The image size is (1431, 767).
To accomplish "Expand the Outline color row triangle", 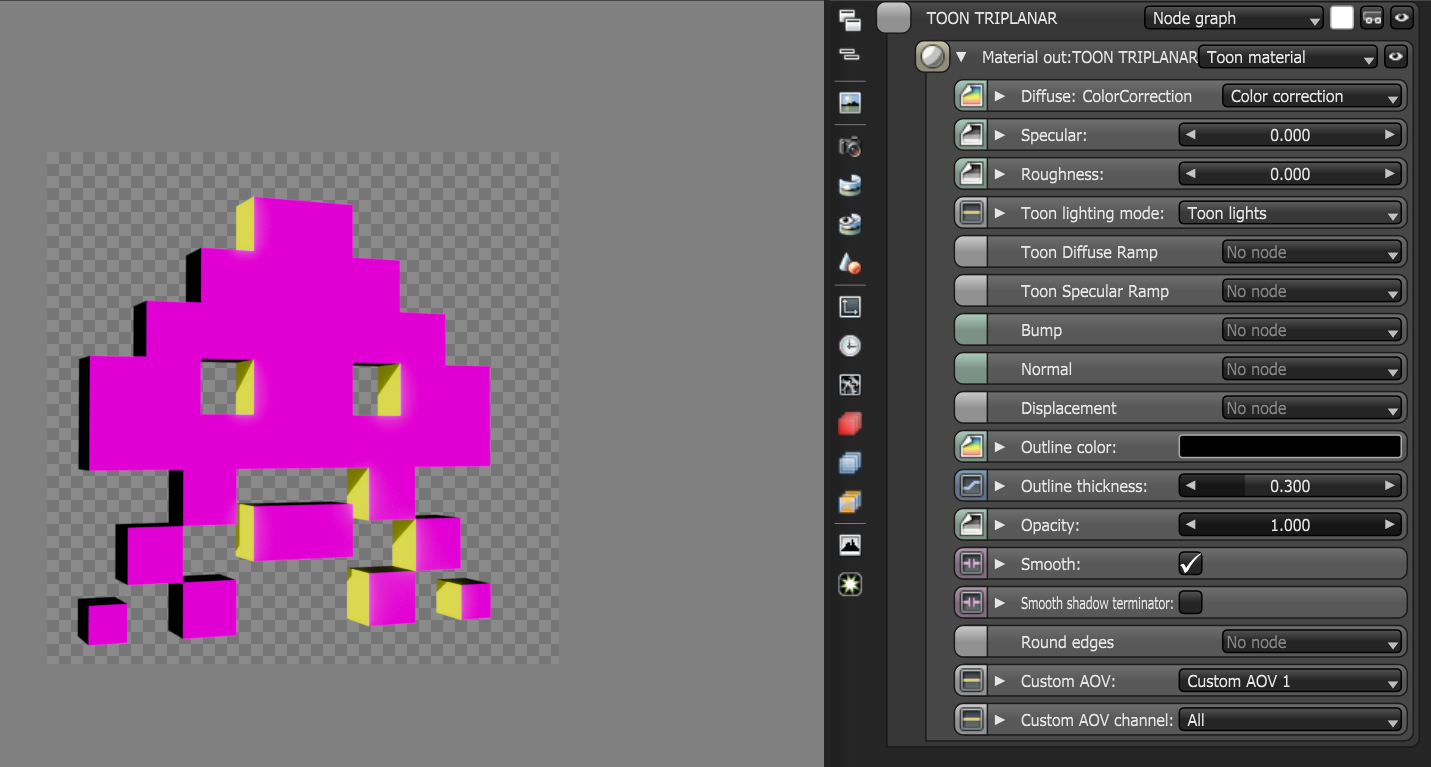I will click(999, 447).
